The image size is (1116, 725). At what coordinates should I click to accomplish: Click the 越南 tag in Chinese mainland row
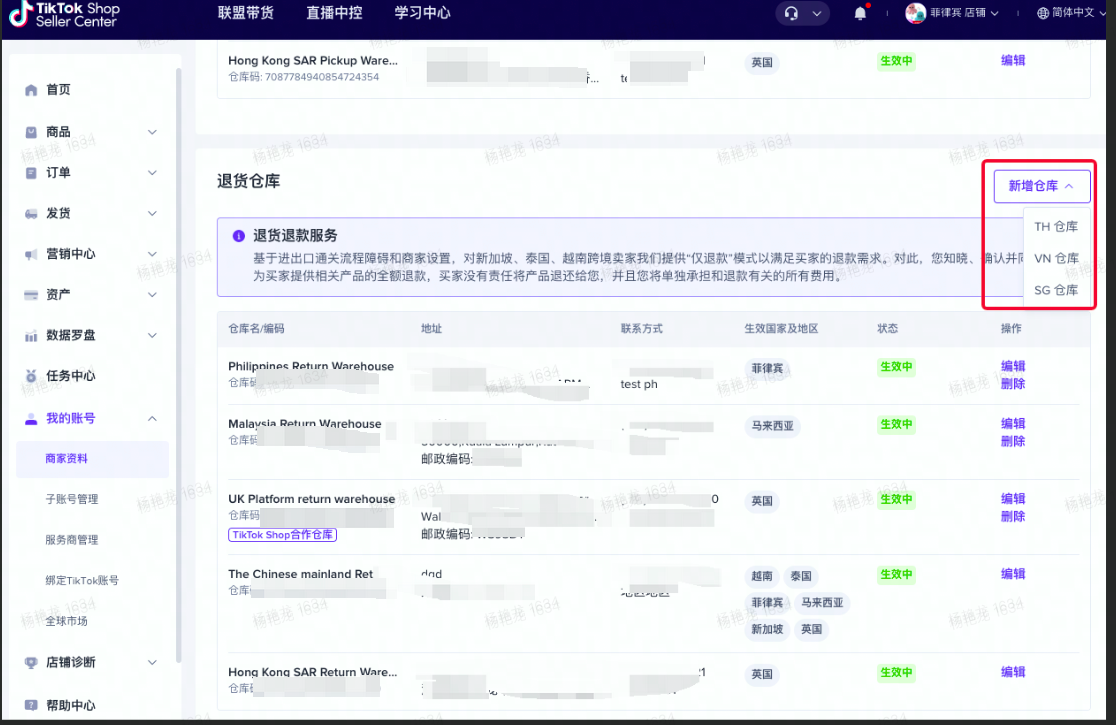click(x=762, y=576)
